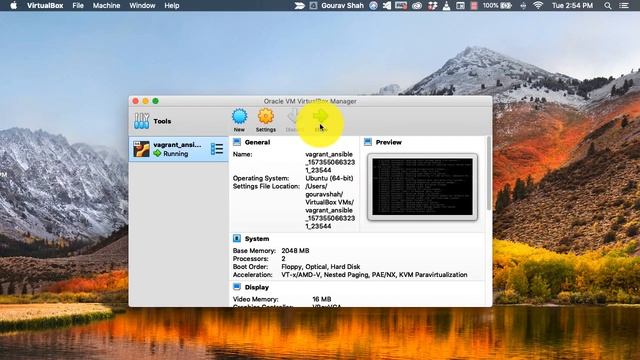Screen dimensions: 640x360
Task: Click the System section heading
Action: [x=257, y=238]
